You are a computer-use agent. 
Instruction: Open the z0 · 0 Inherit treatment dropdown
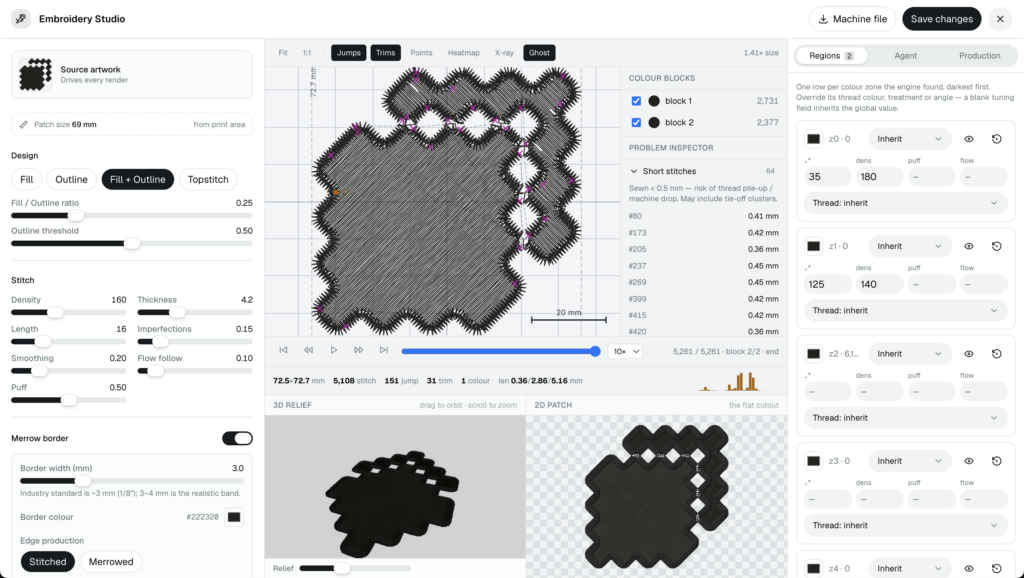point(910,139)
